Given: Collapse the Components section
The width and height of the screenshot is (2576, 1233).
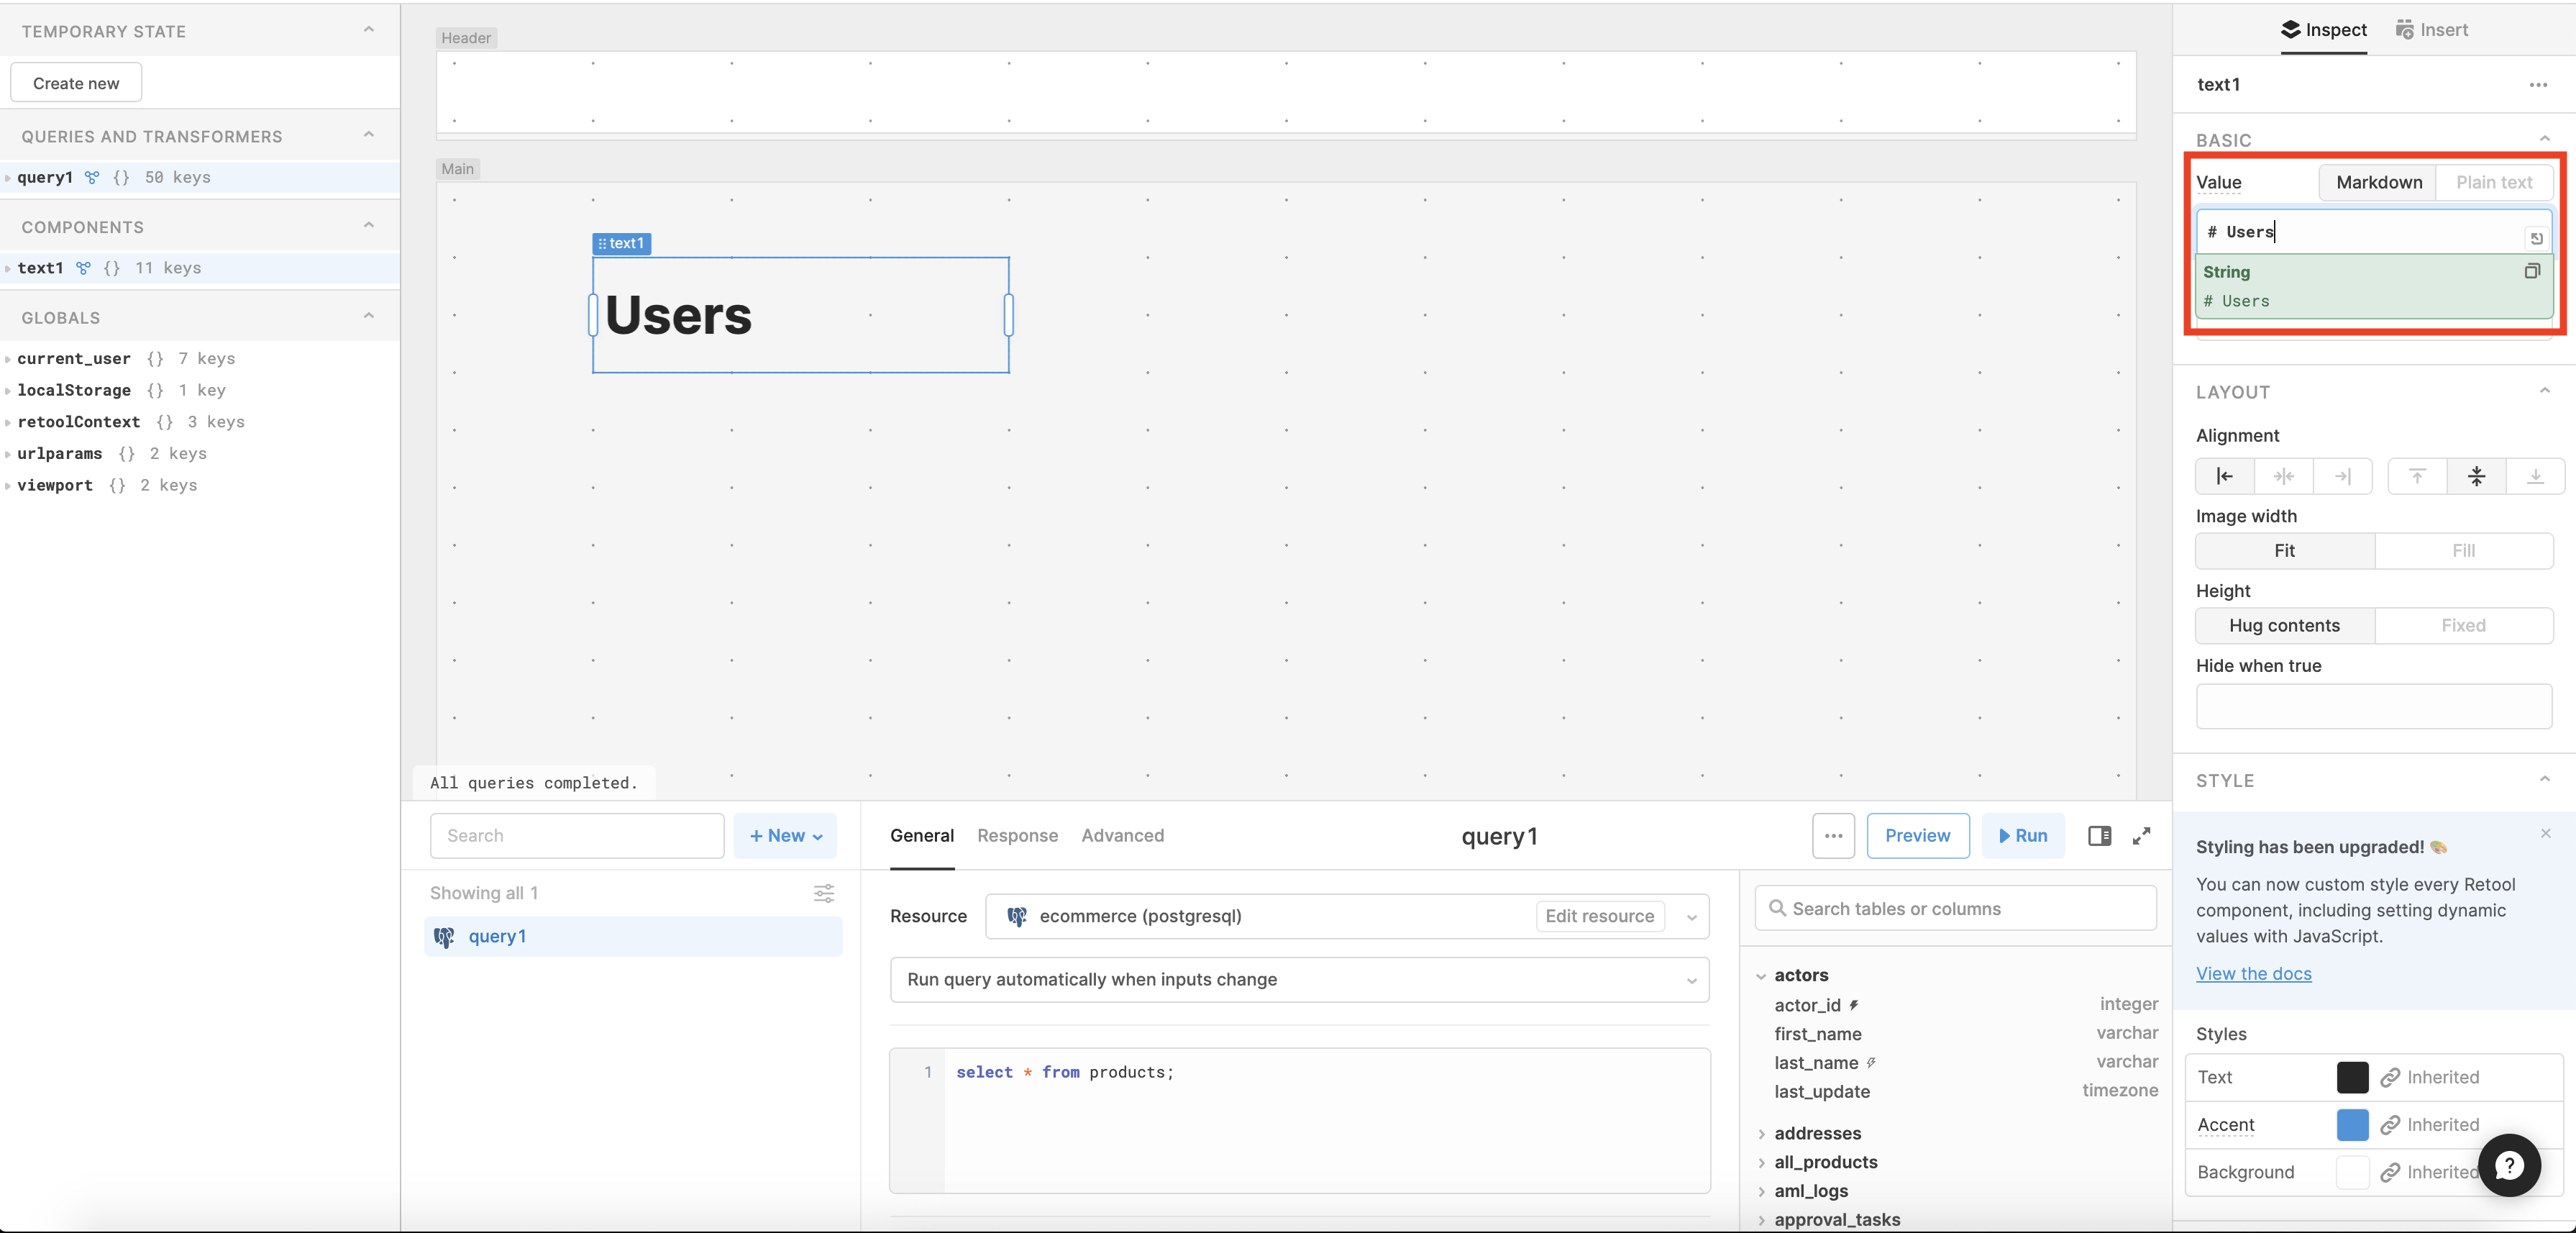Looking at the screenshot, I should point(368,225).
